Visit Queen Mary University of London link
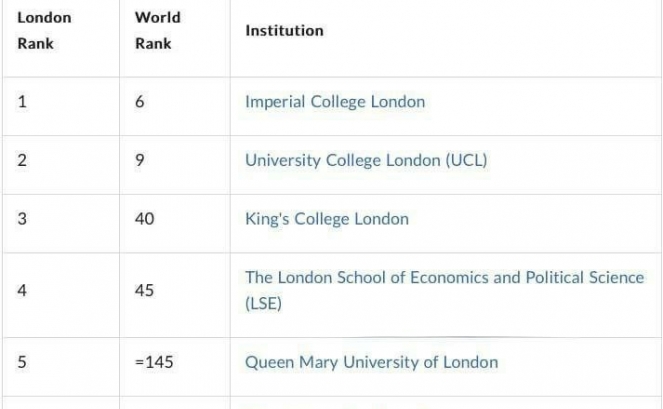This screenshot has width=663, height=409. pos(372,362)
